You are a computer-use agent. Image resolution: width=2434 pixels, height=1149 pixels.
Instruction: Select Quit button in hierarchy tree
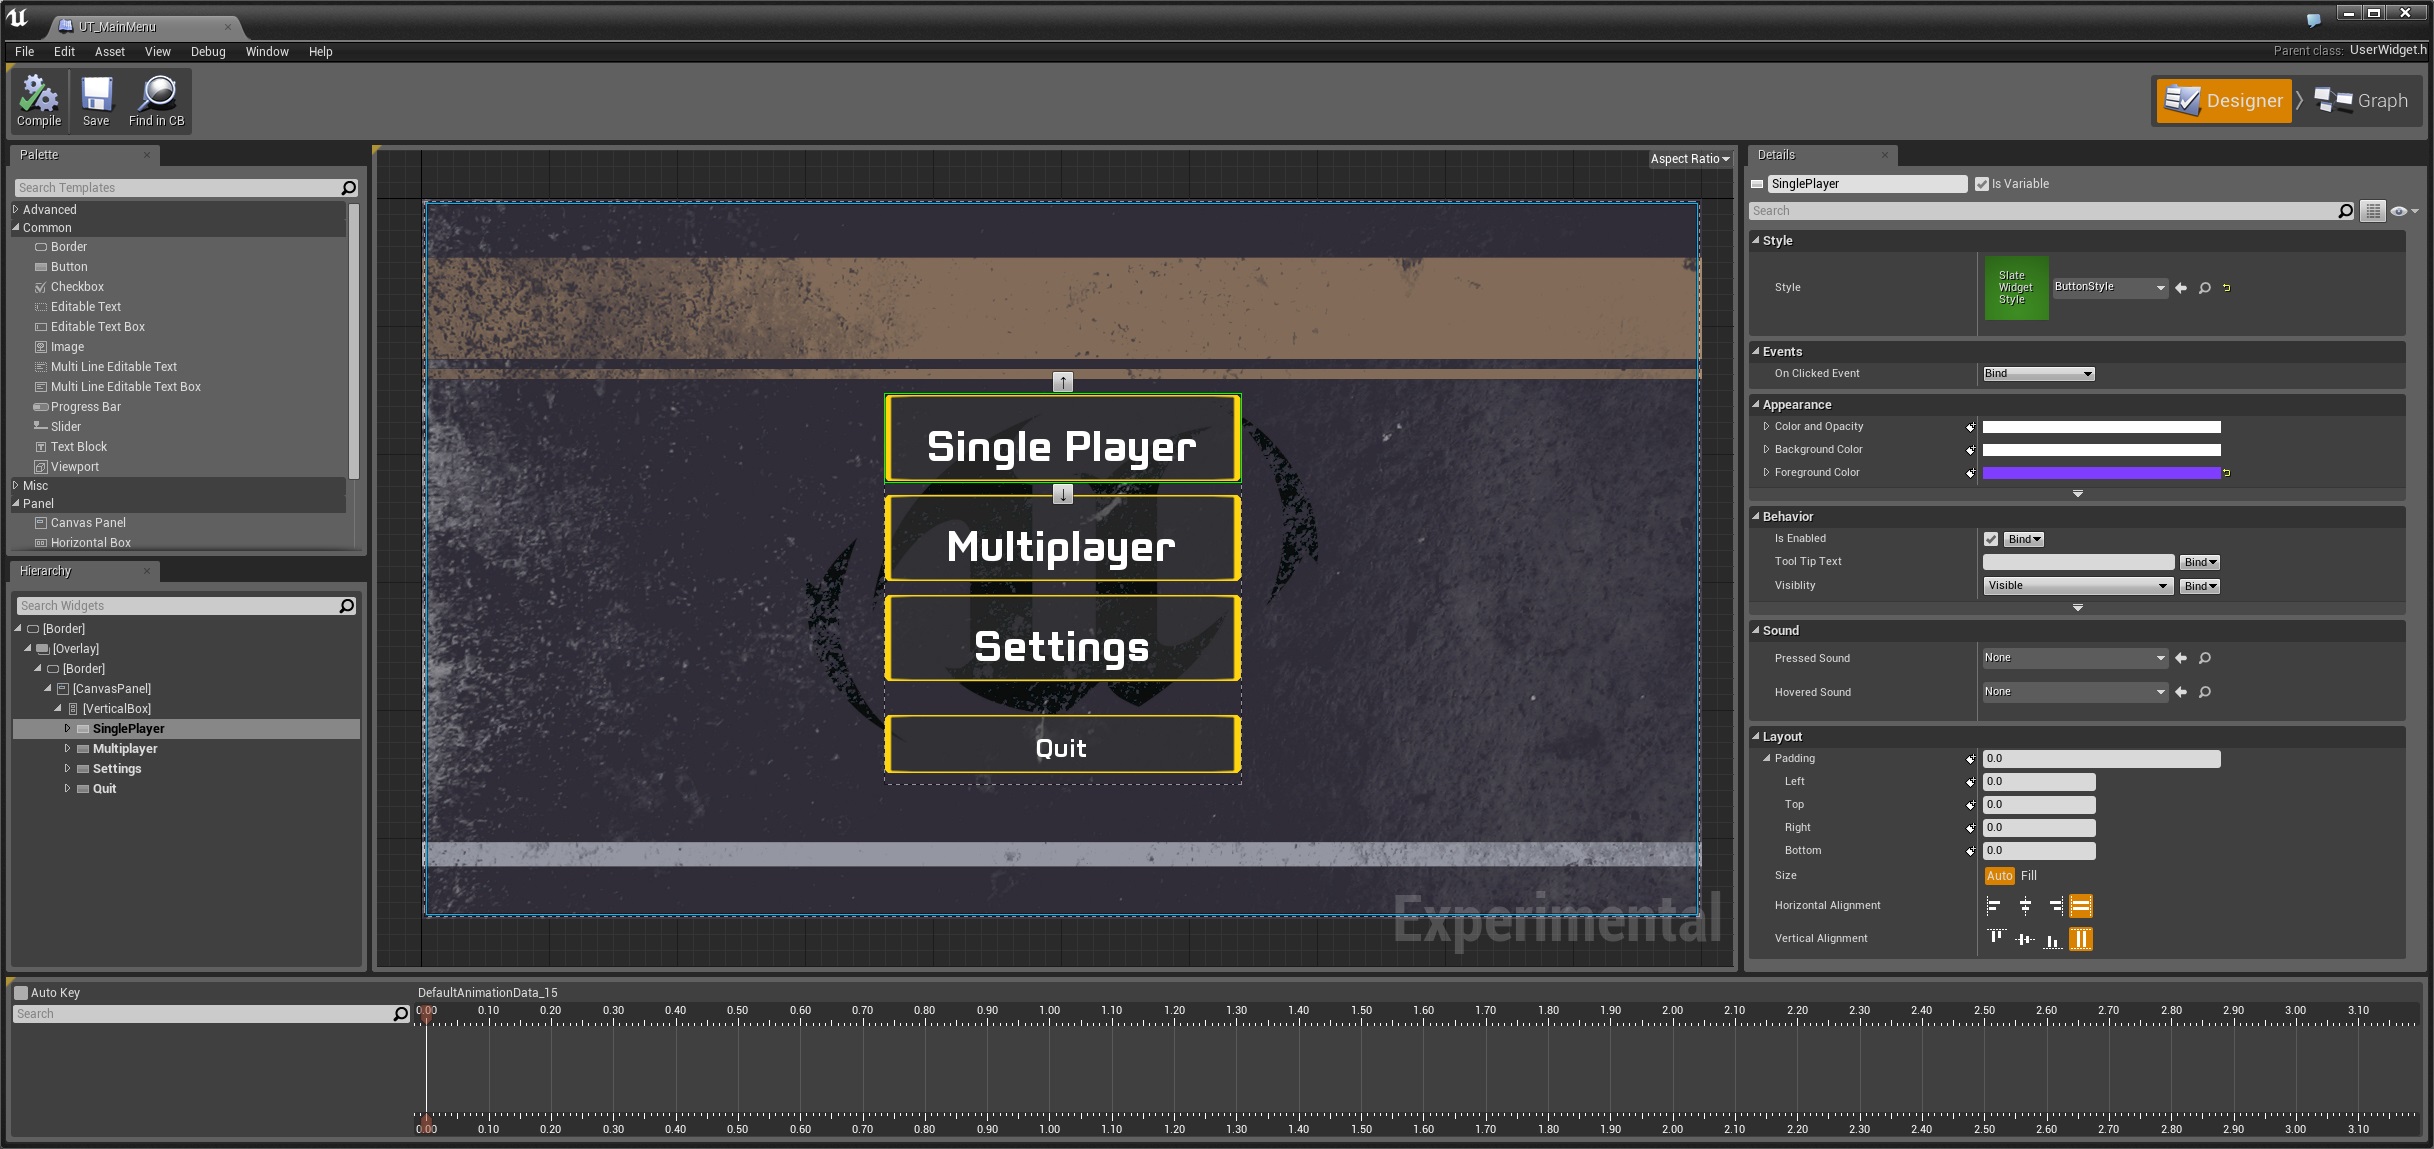pos(104,787)
